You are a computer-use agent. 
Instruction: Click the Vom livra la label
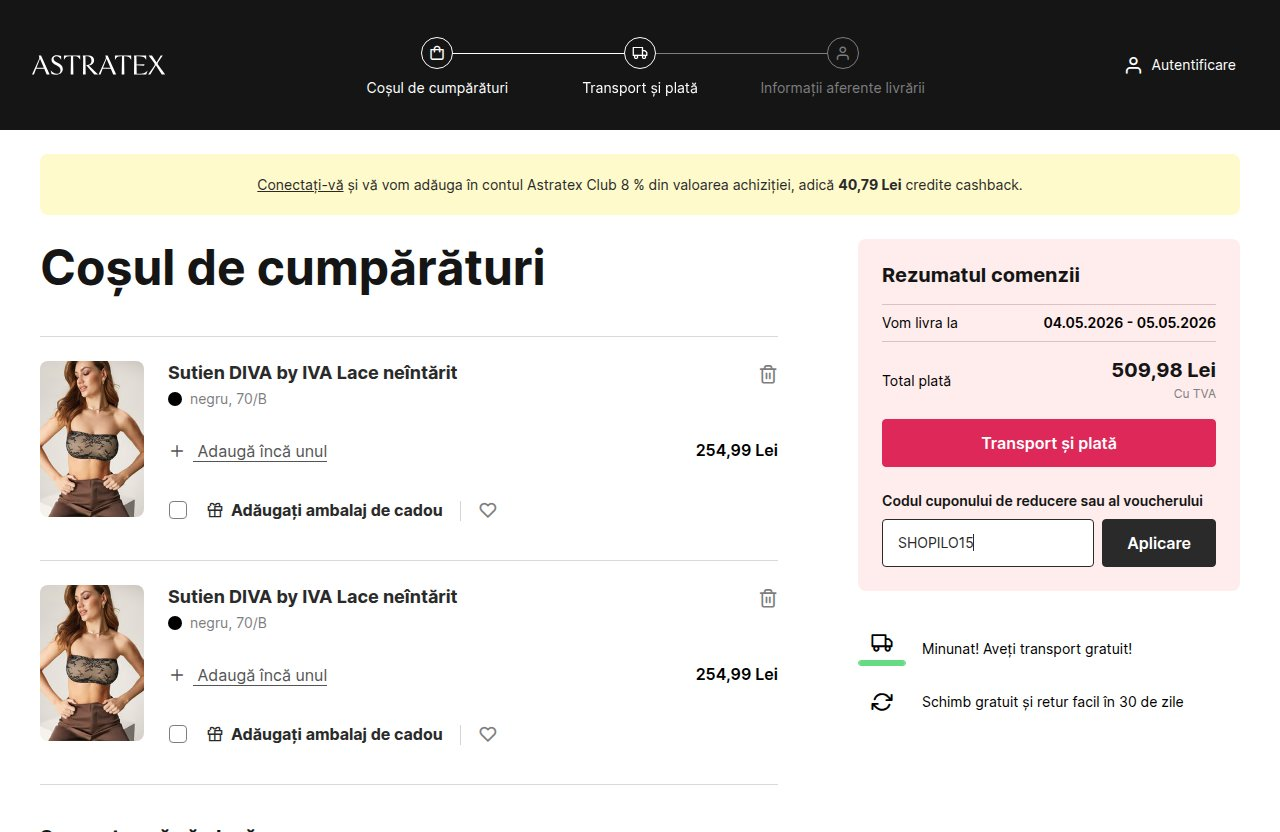(x=920, y=323)
